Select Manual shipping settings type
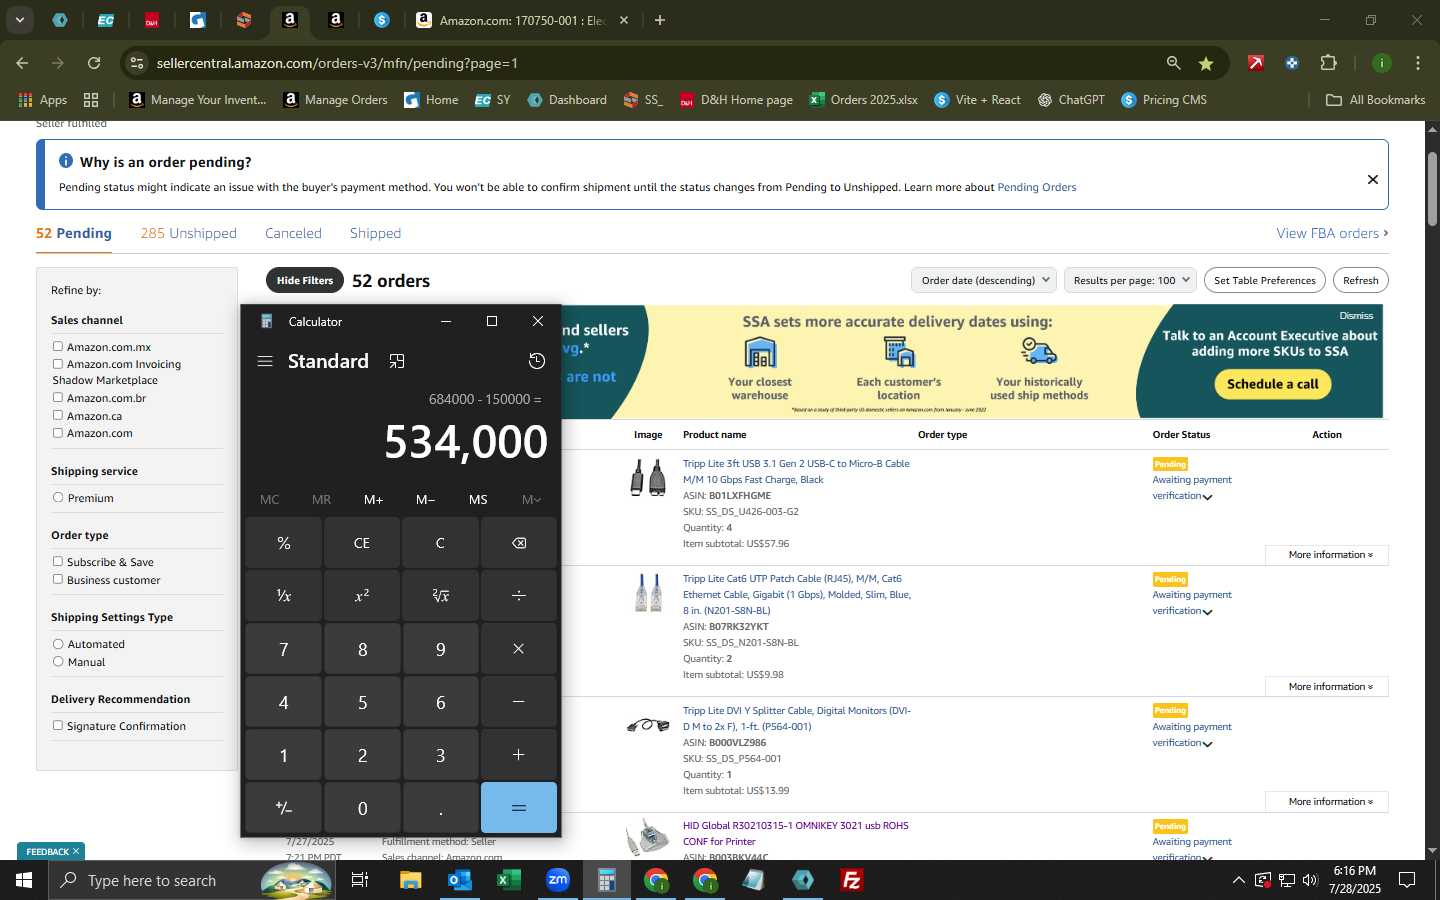The image size is (1440, 900). [58, 661]
